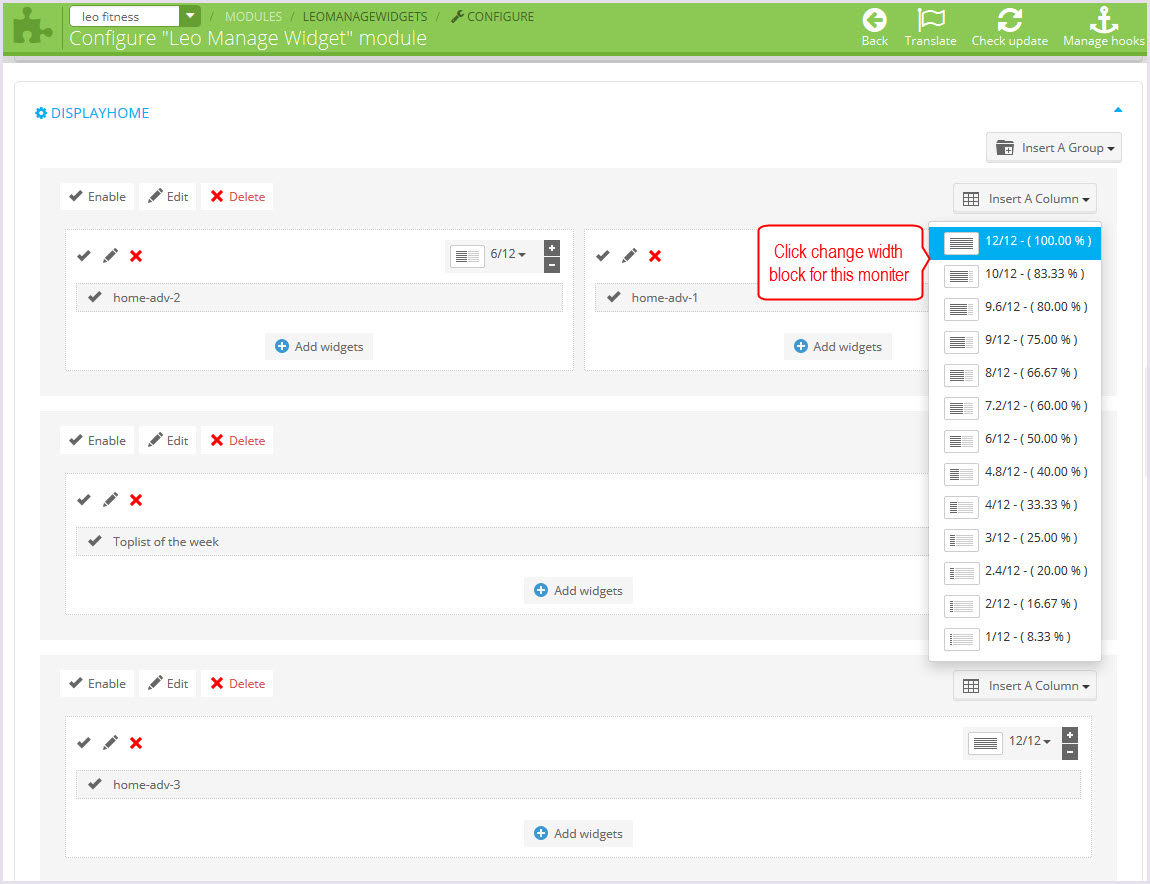The height and width of the screenshot is (884, 1150).
Task: Click Edit button of third group
Action: click(168, 683)
